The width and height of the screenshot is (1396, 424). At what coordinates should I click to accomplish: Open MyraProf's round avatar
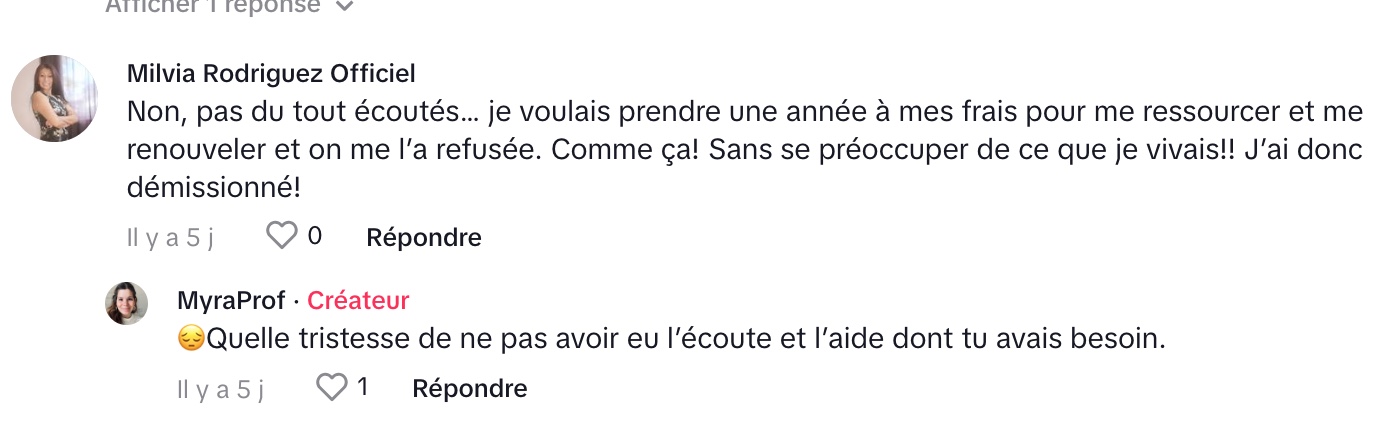click(x=127, y=304)
